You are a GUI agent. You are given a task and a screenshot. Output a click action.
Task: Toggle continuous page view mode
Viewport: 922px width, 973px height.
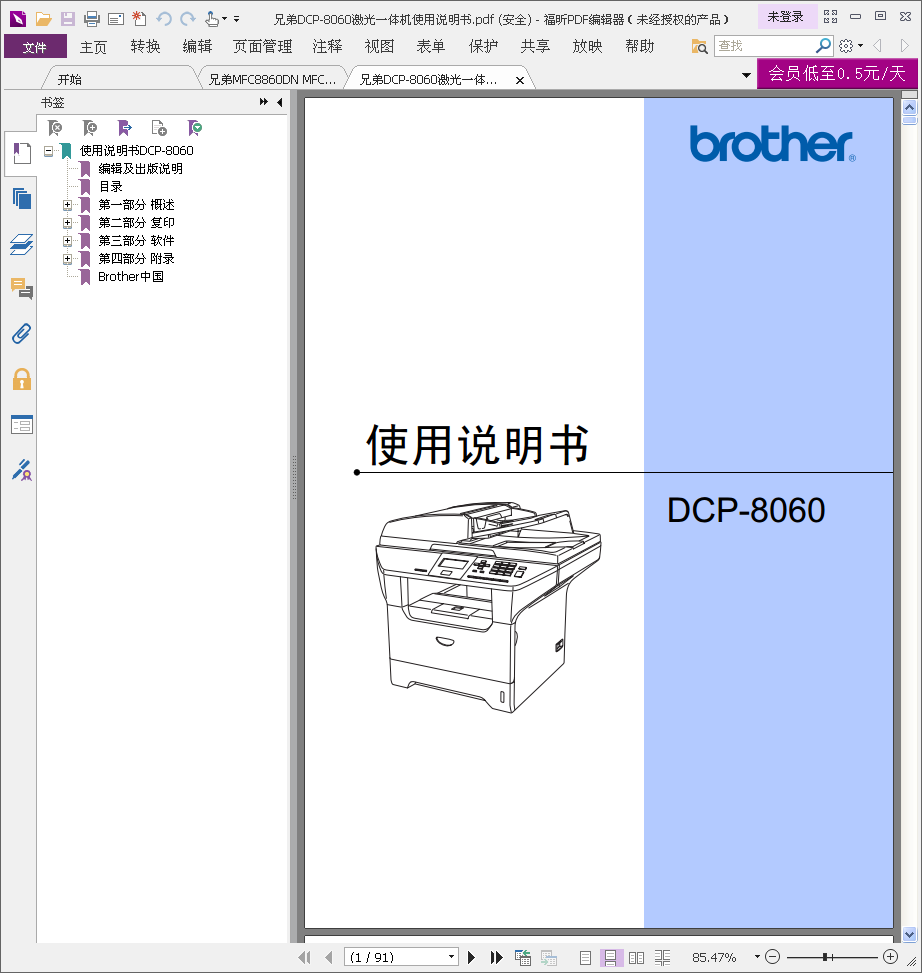pos(611,957)
